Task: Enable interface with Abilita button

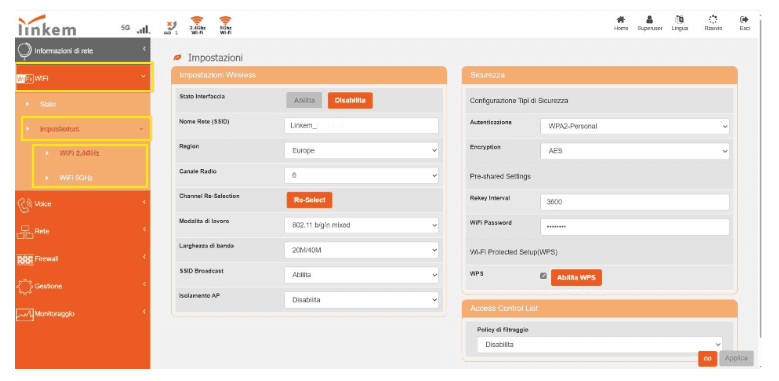Action: (x=304, y=100)
